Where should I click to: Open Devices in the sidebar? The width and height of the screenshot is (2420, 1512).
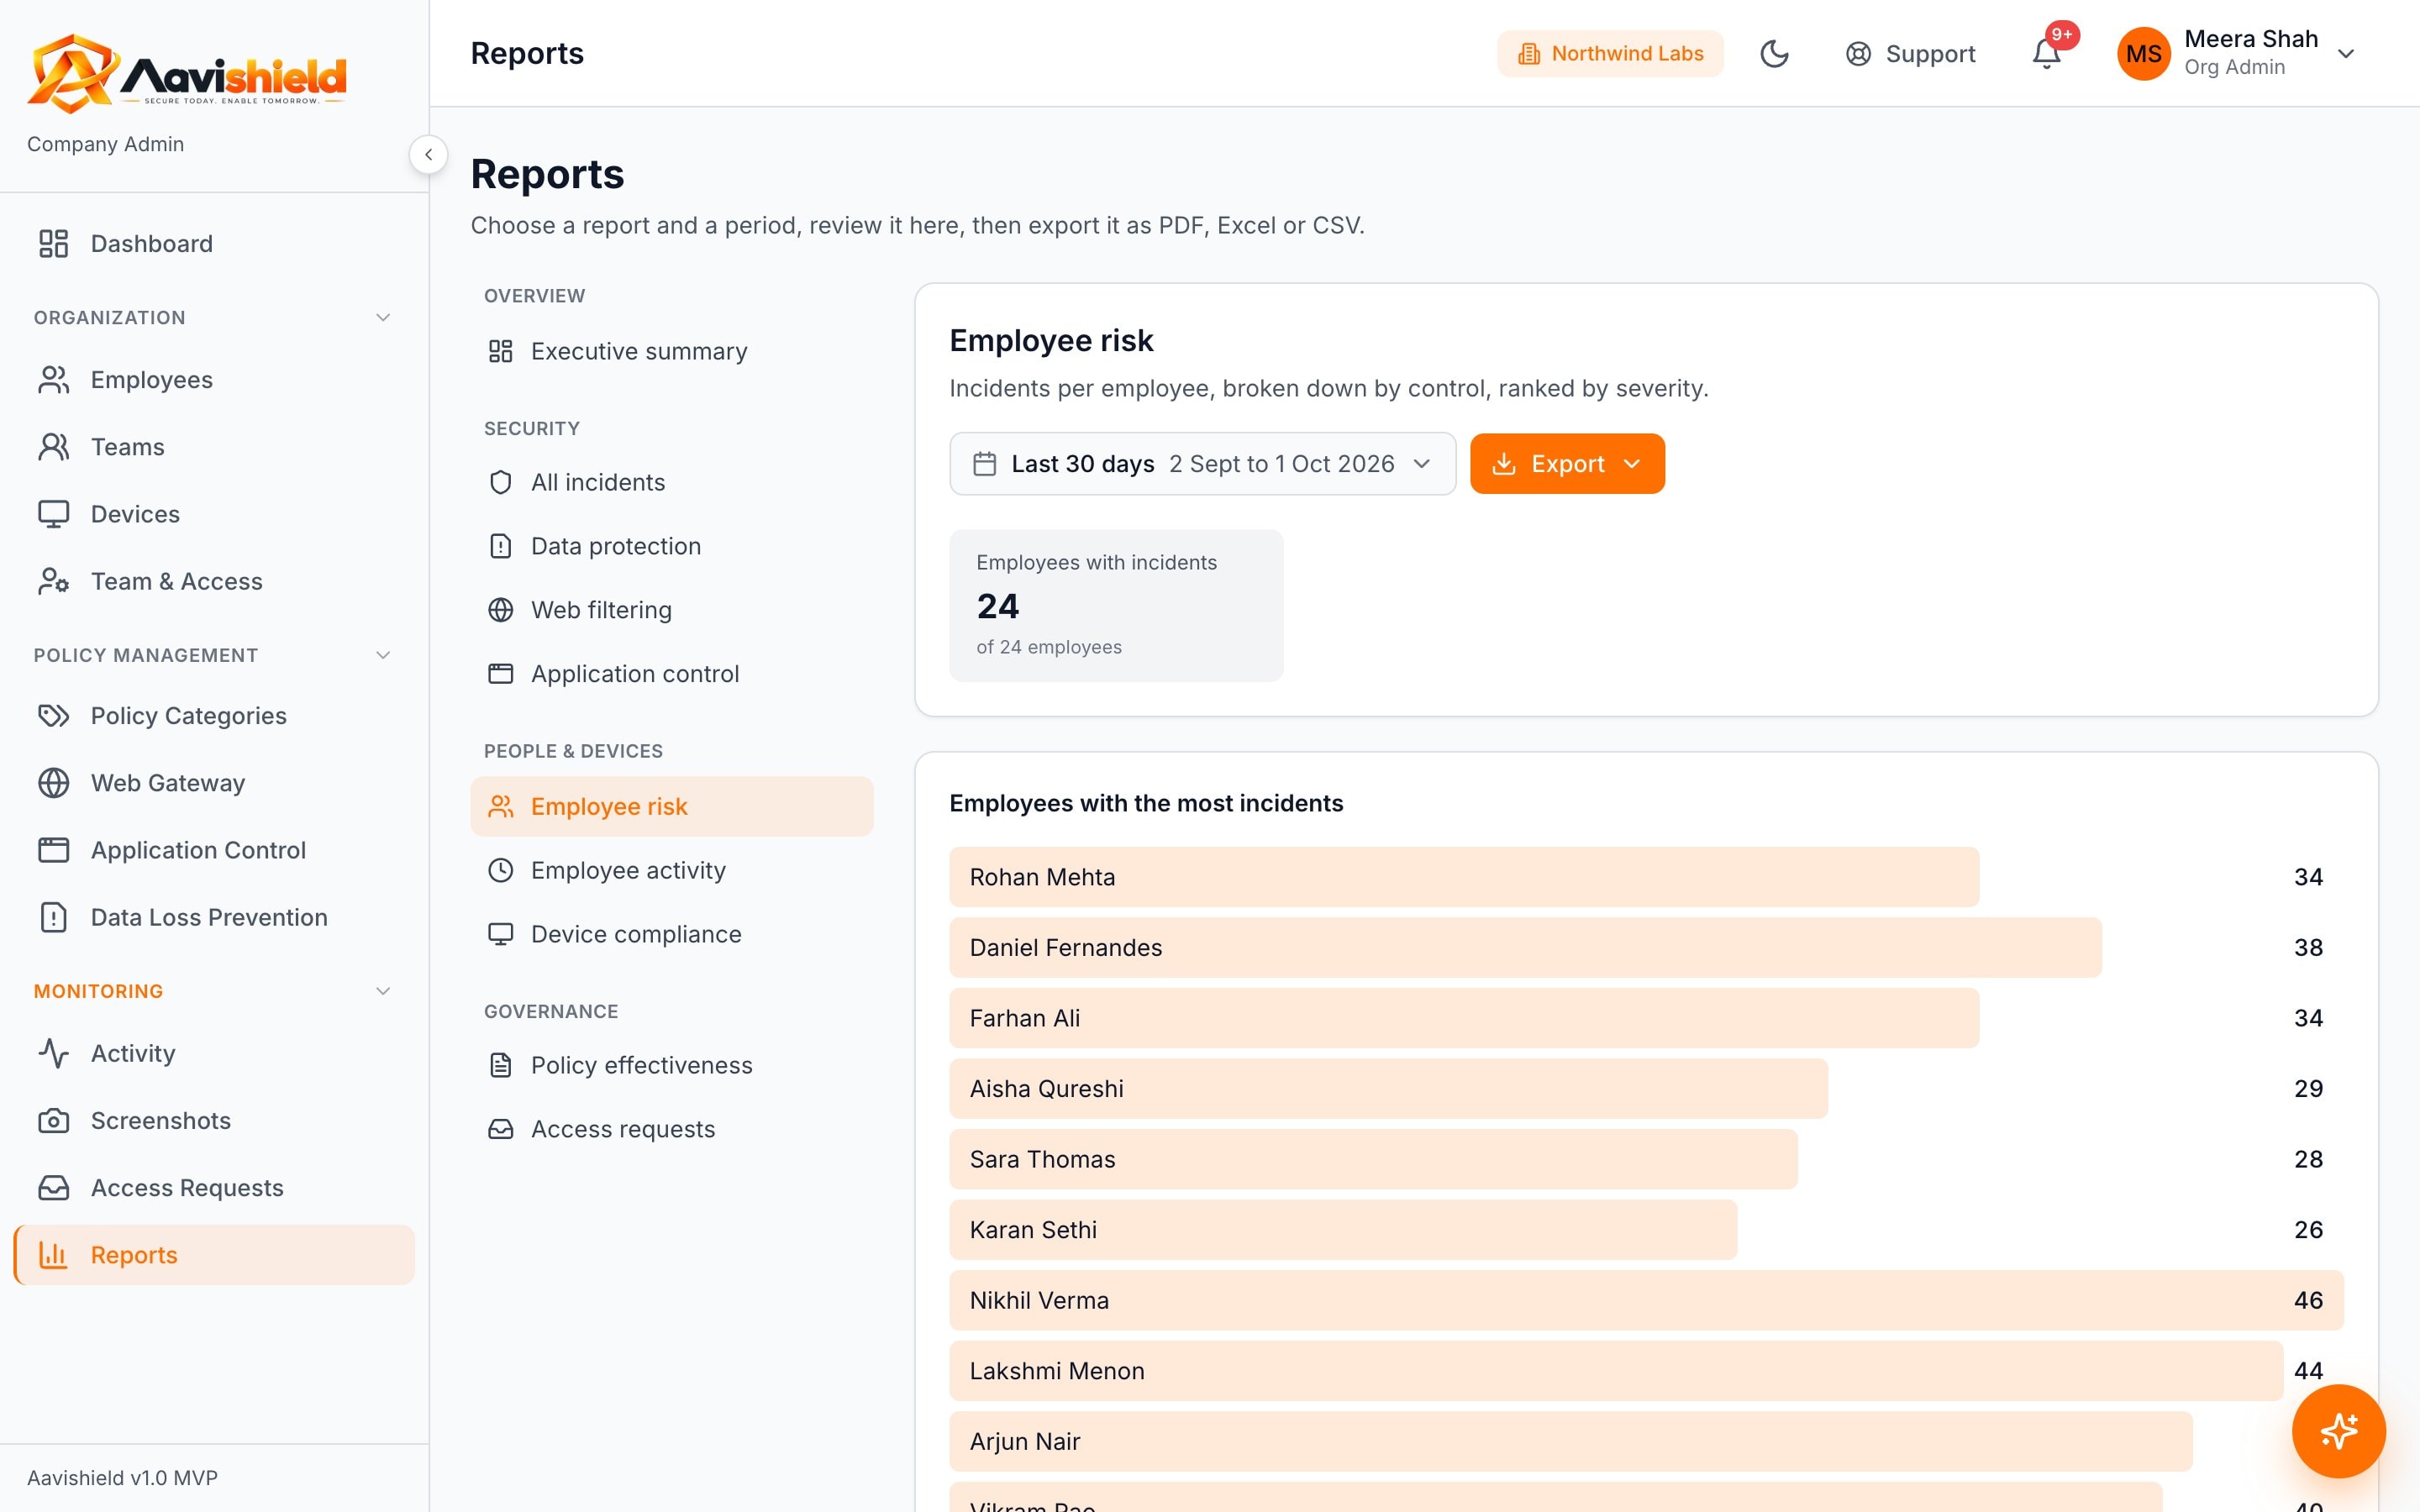[214, 513]
